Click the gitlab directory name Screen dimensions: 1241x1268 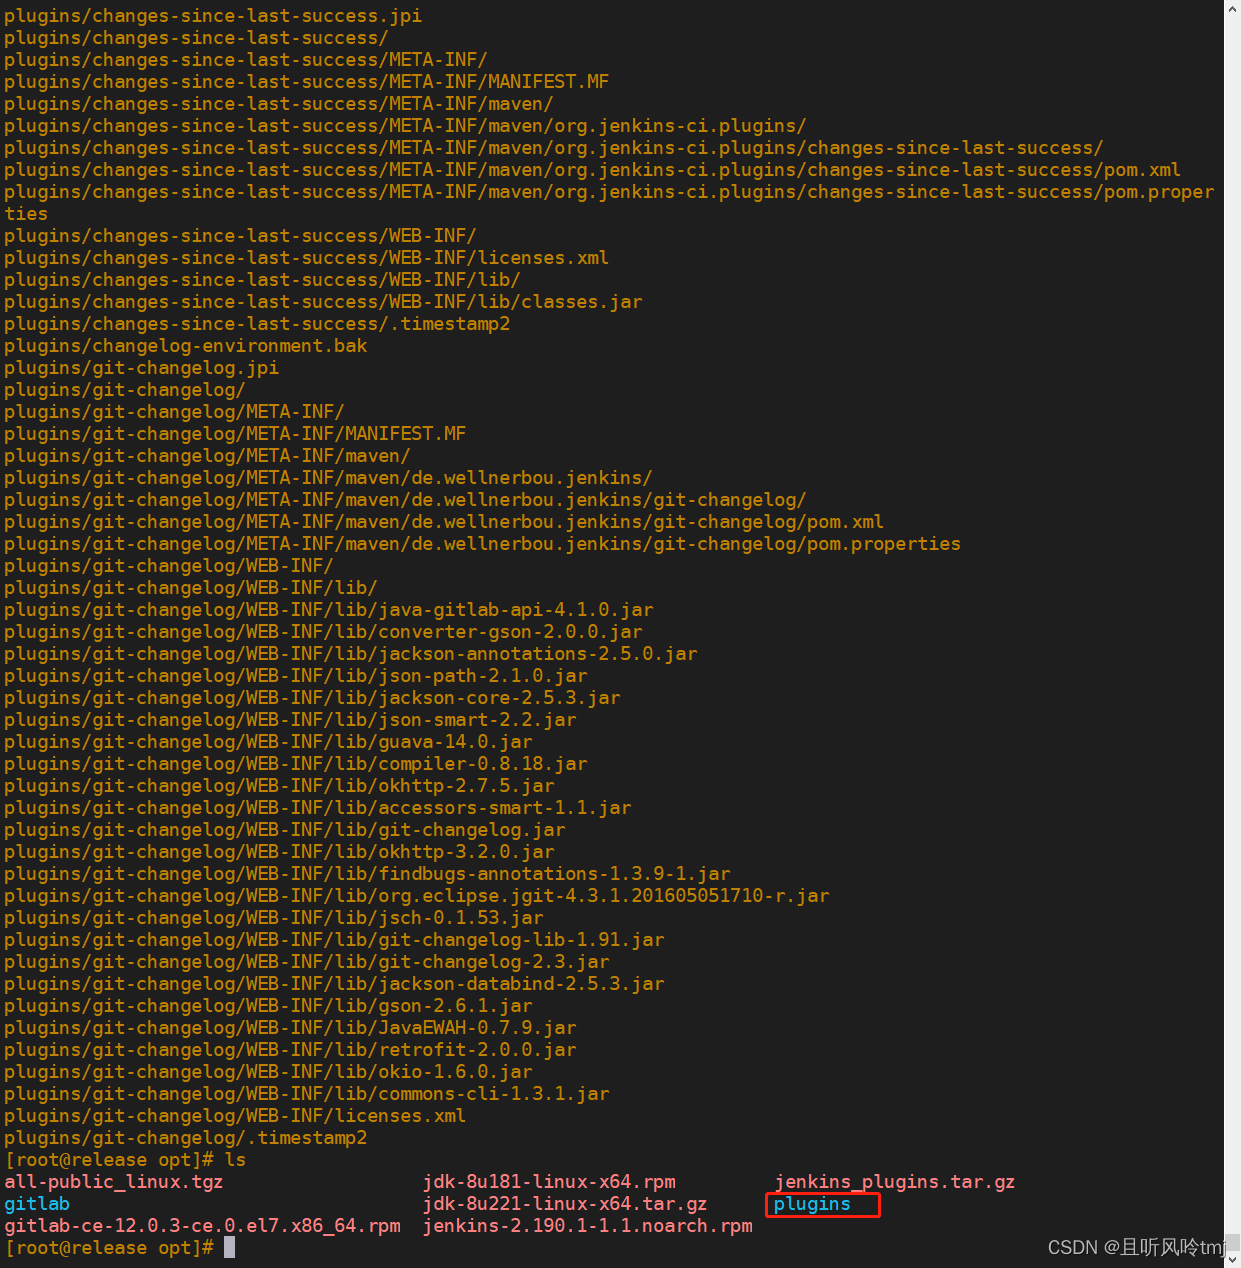coord(37,1204)
